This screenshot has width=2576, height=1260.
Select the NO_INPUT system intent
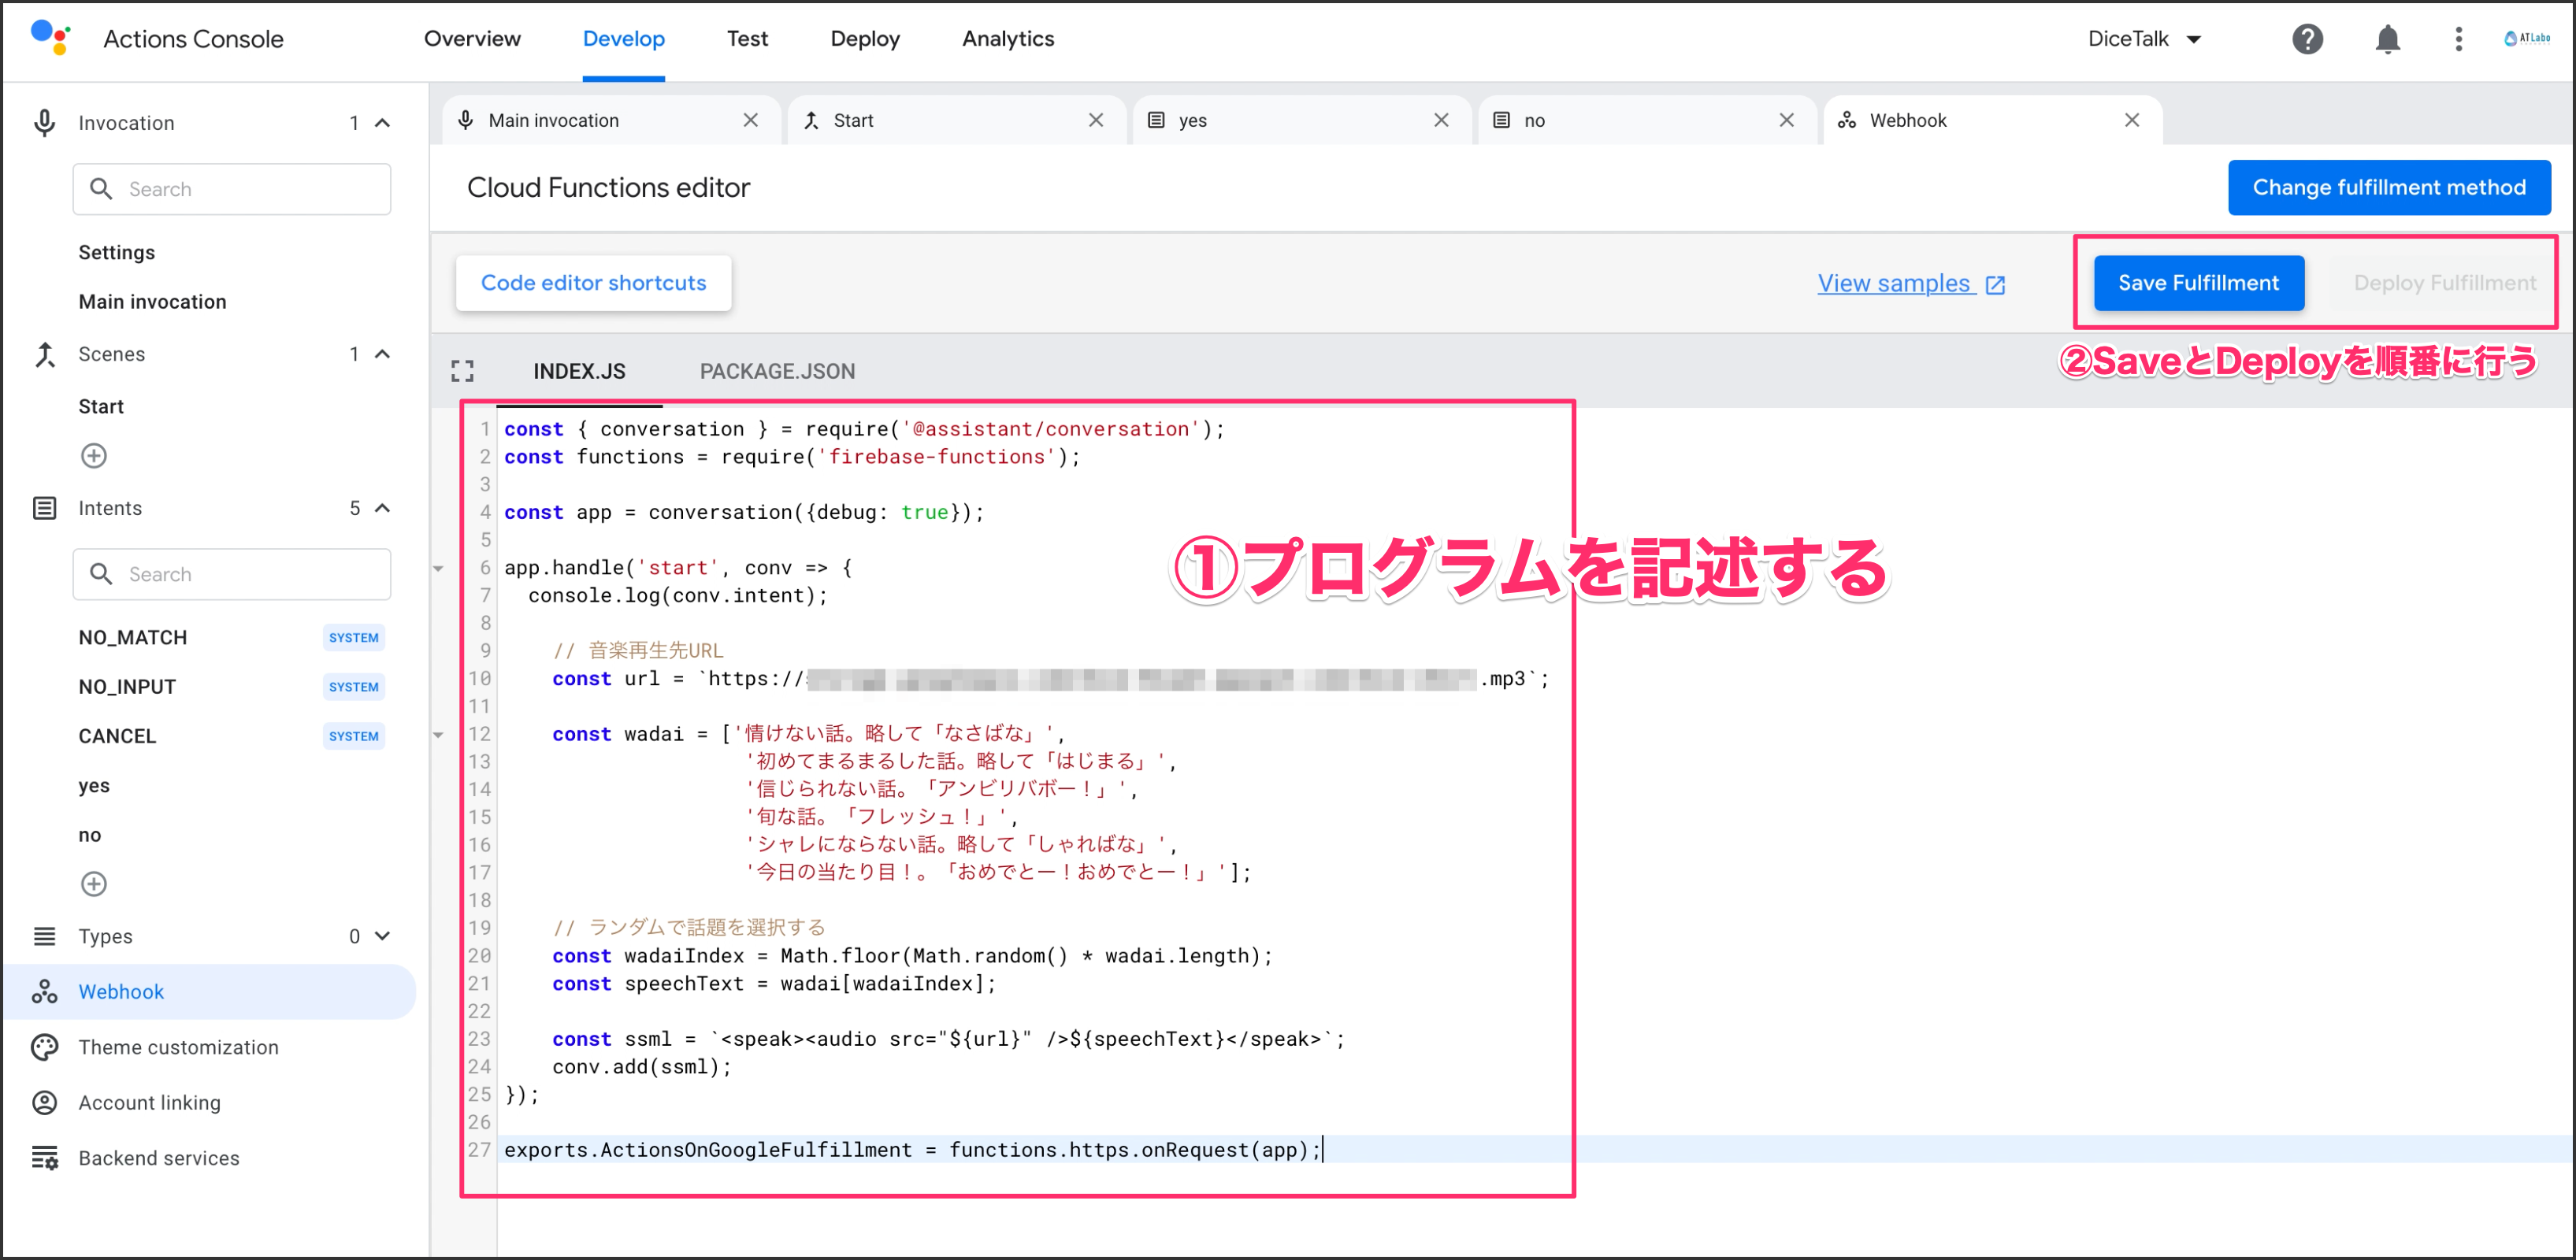(127, 687)
